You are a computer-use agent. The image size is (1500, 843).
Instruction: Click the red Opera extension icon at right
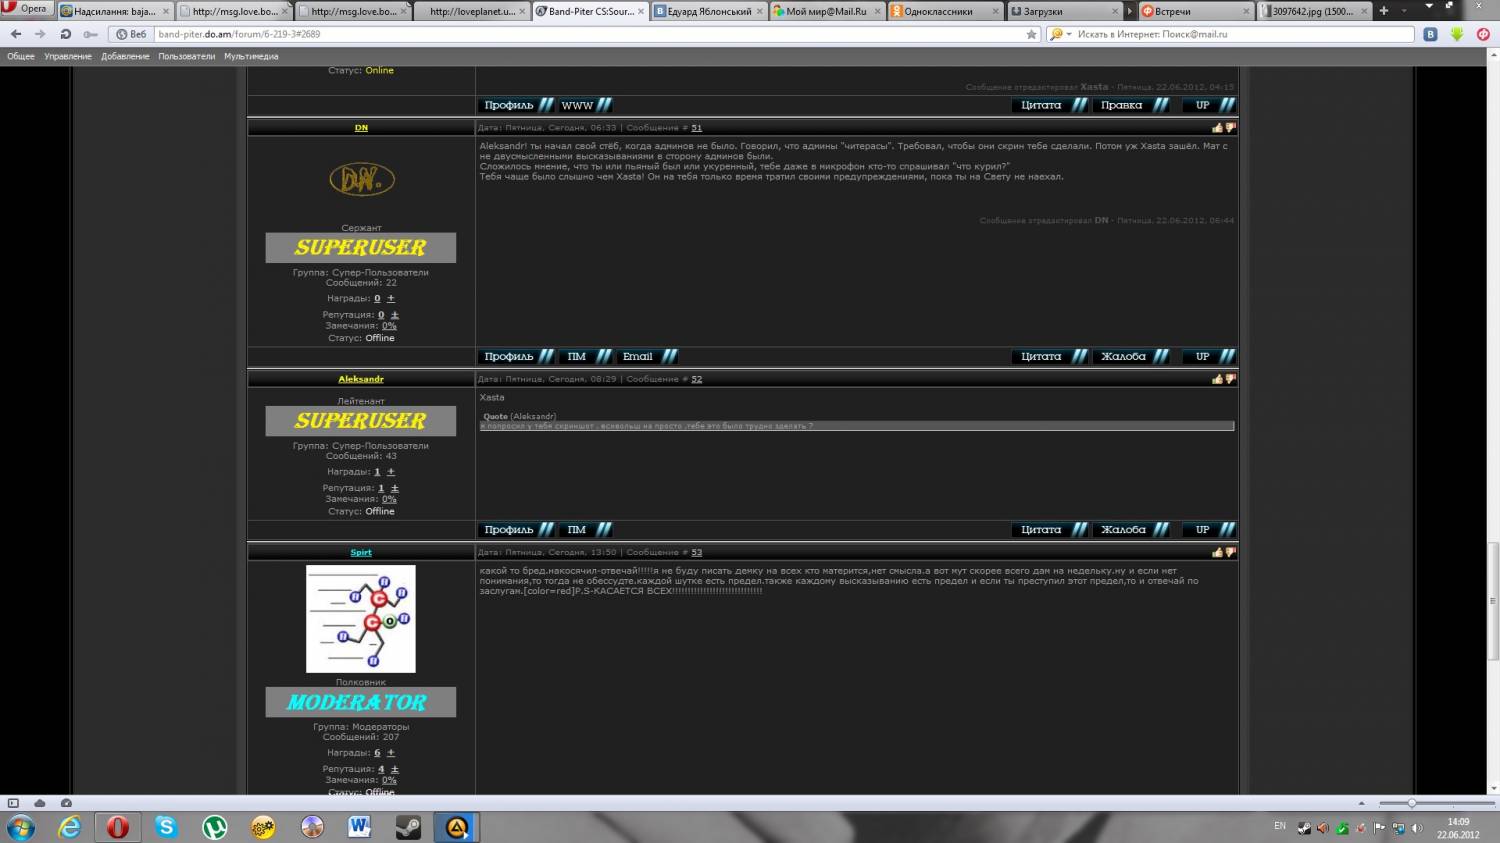tap(1482, 34)
